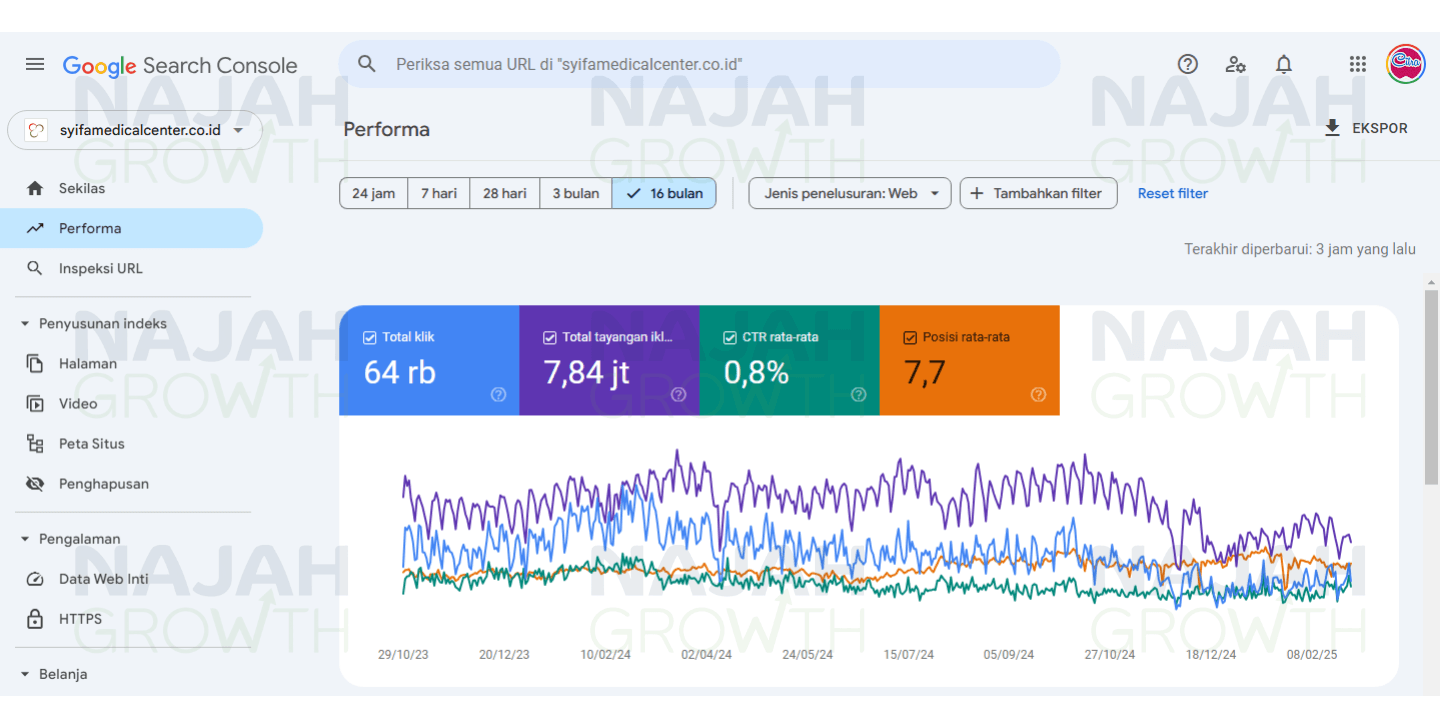Click the Halaman pages icon
The width and height of the screenshot is (1440, 728).
coord(35,363)
